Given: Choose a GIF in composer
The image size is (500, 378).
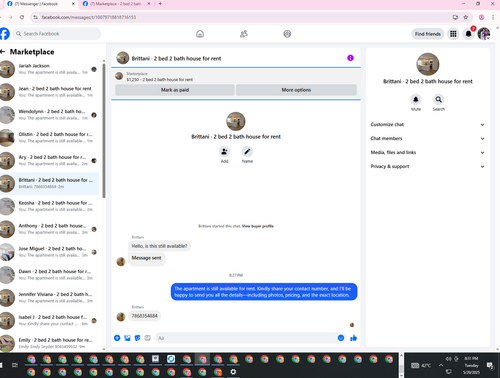Looking at the screenshot, I should click(147, 338).
